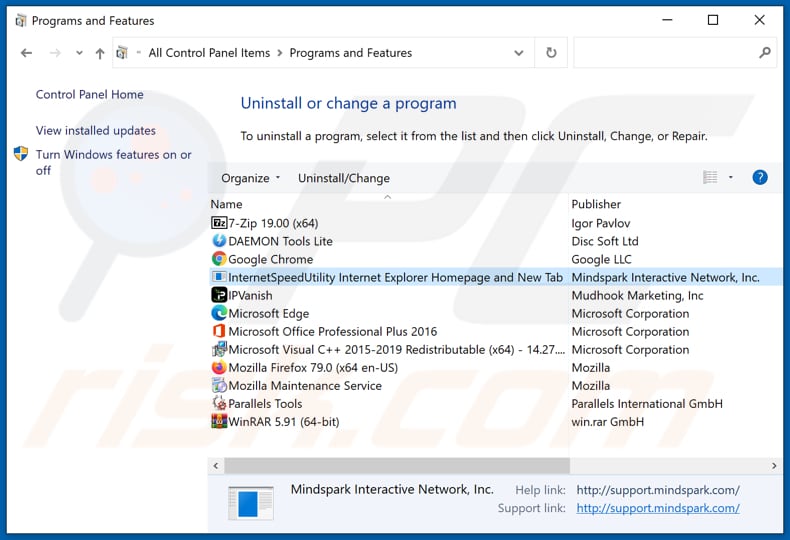The image size is (790, 540).
Task: Click All Control Panel Items breadcrumb
Action: point(209,53)
